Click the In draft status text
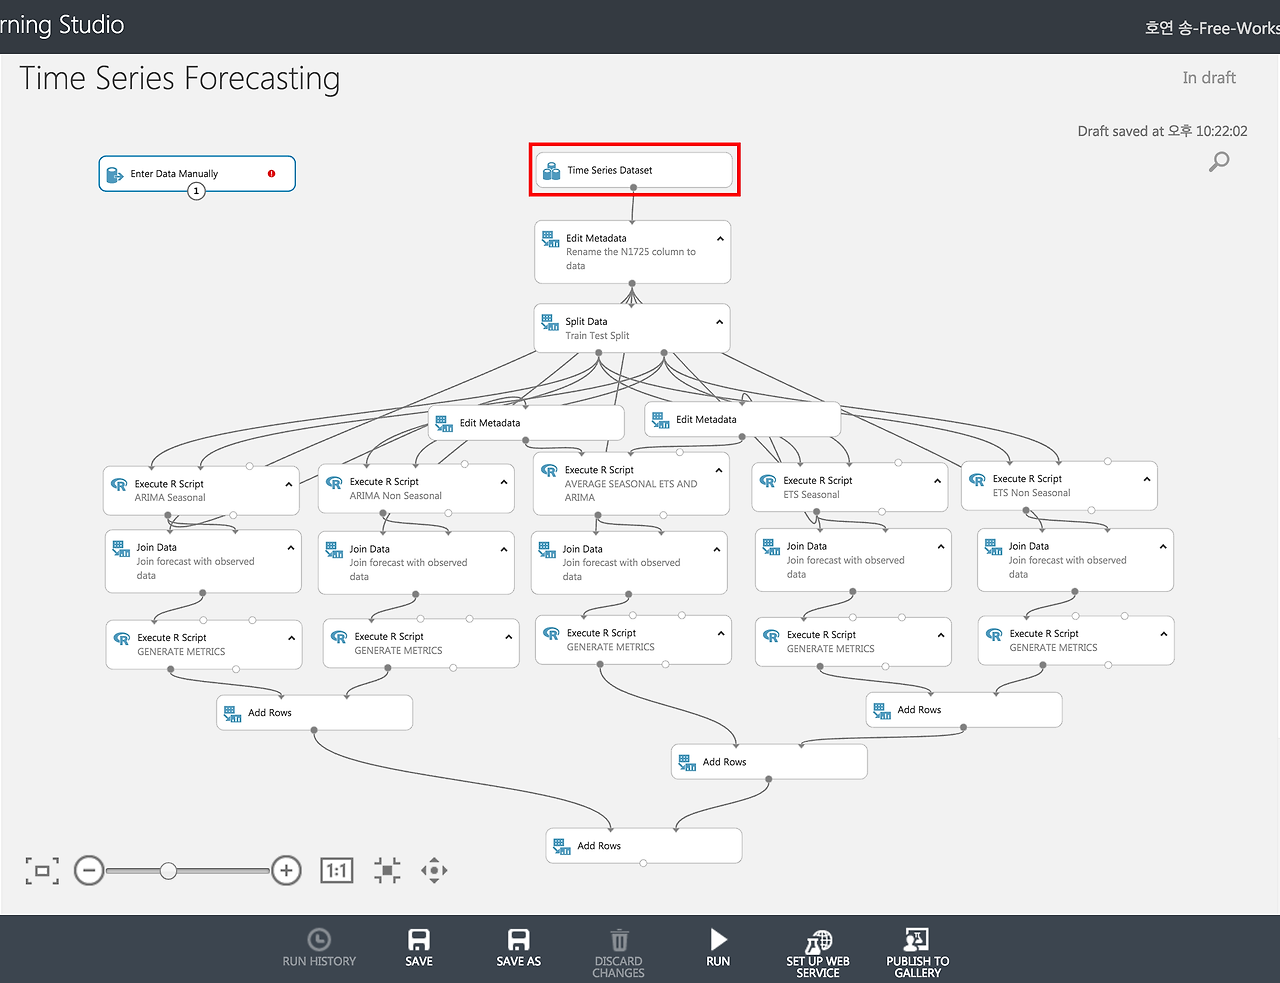 coord(1209,78)
